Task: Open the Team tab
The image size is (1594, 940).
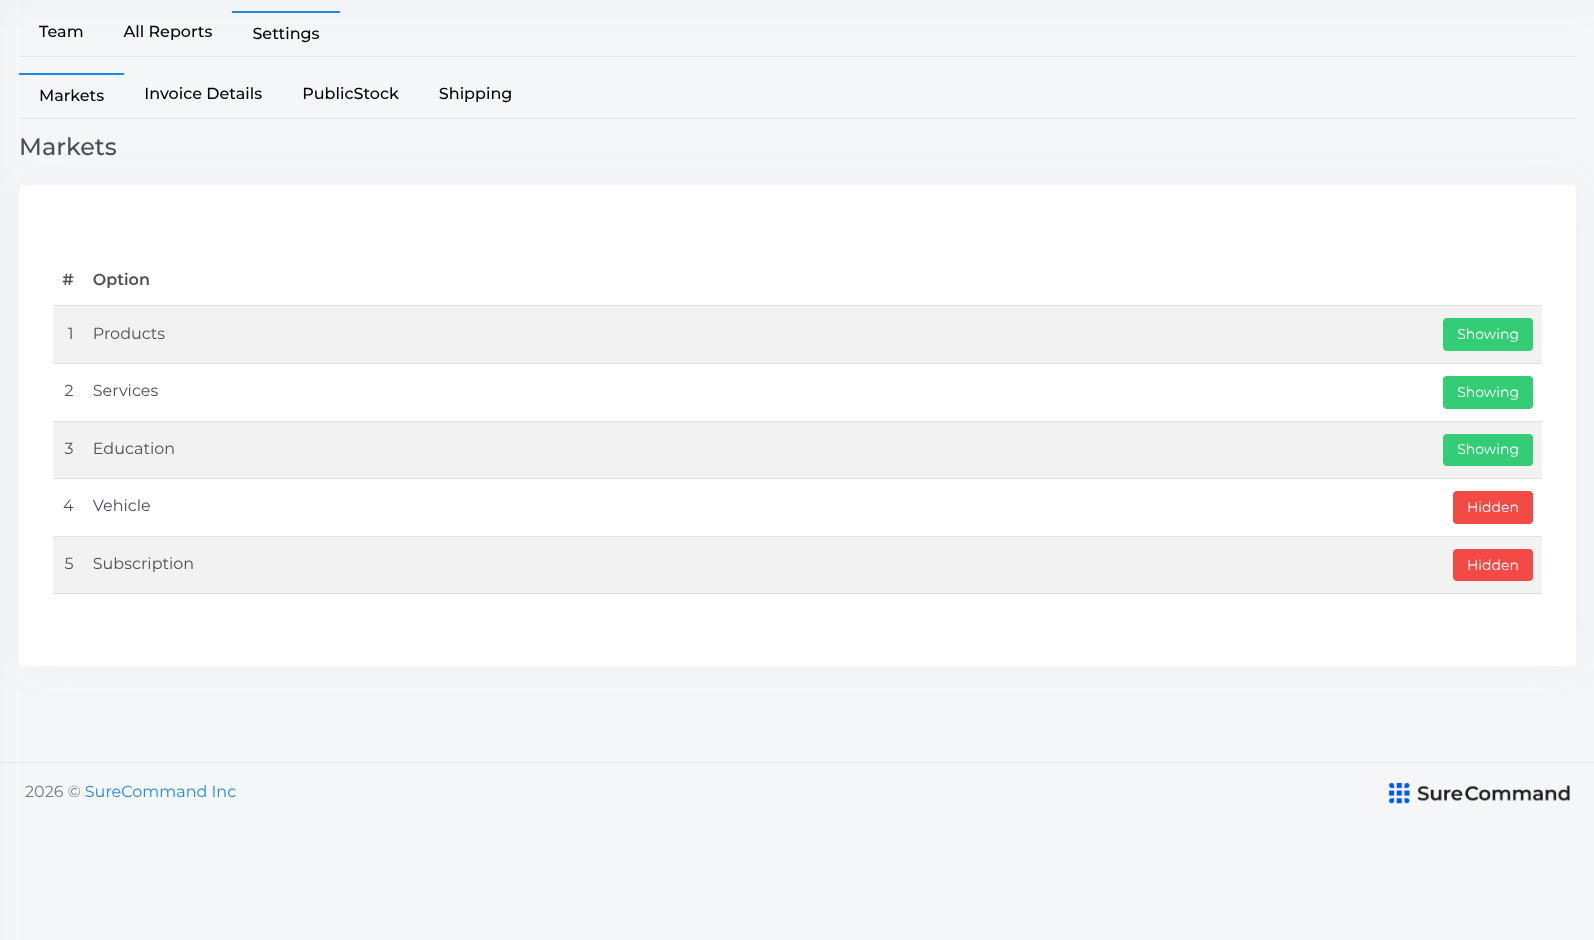Action: point(61,32)
